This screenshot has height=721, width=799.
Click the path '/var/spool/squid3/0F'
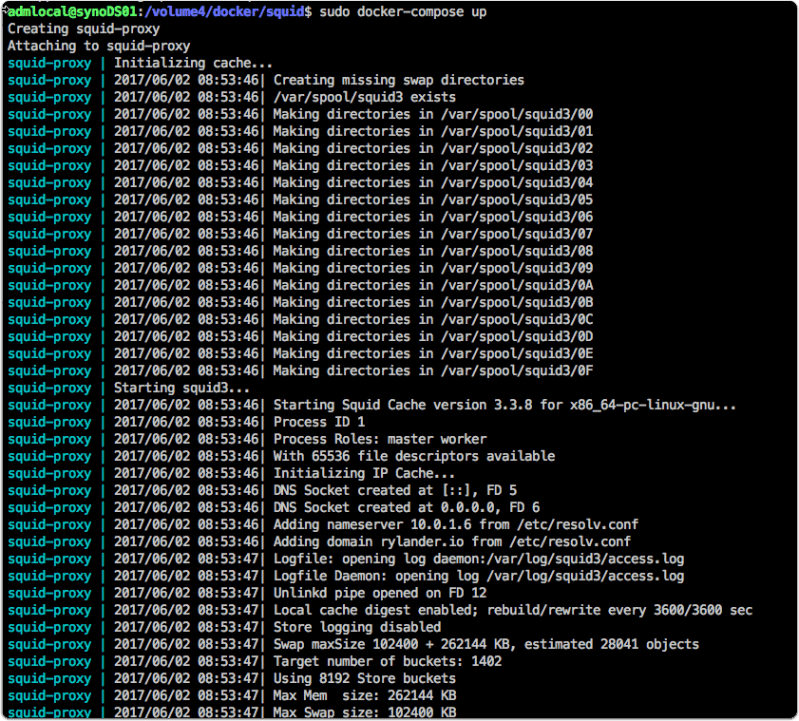tap(517, 371)
